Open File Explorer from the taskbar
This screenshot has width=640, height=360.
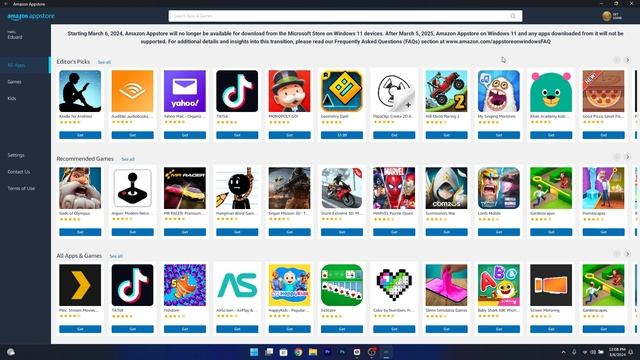313,352
